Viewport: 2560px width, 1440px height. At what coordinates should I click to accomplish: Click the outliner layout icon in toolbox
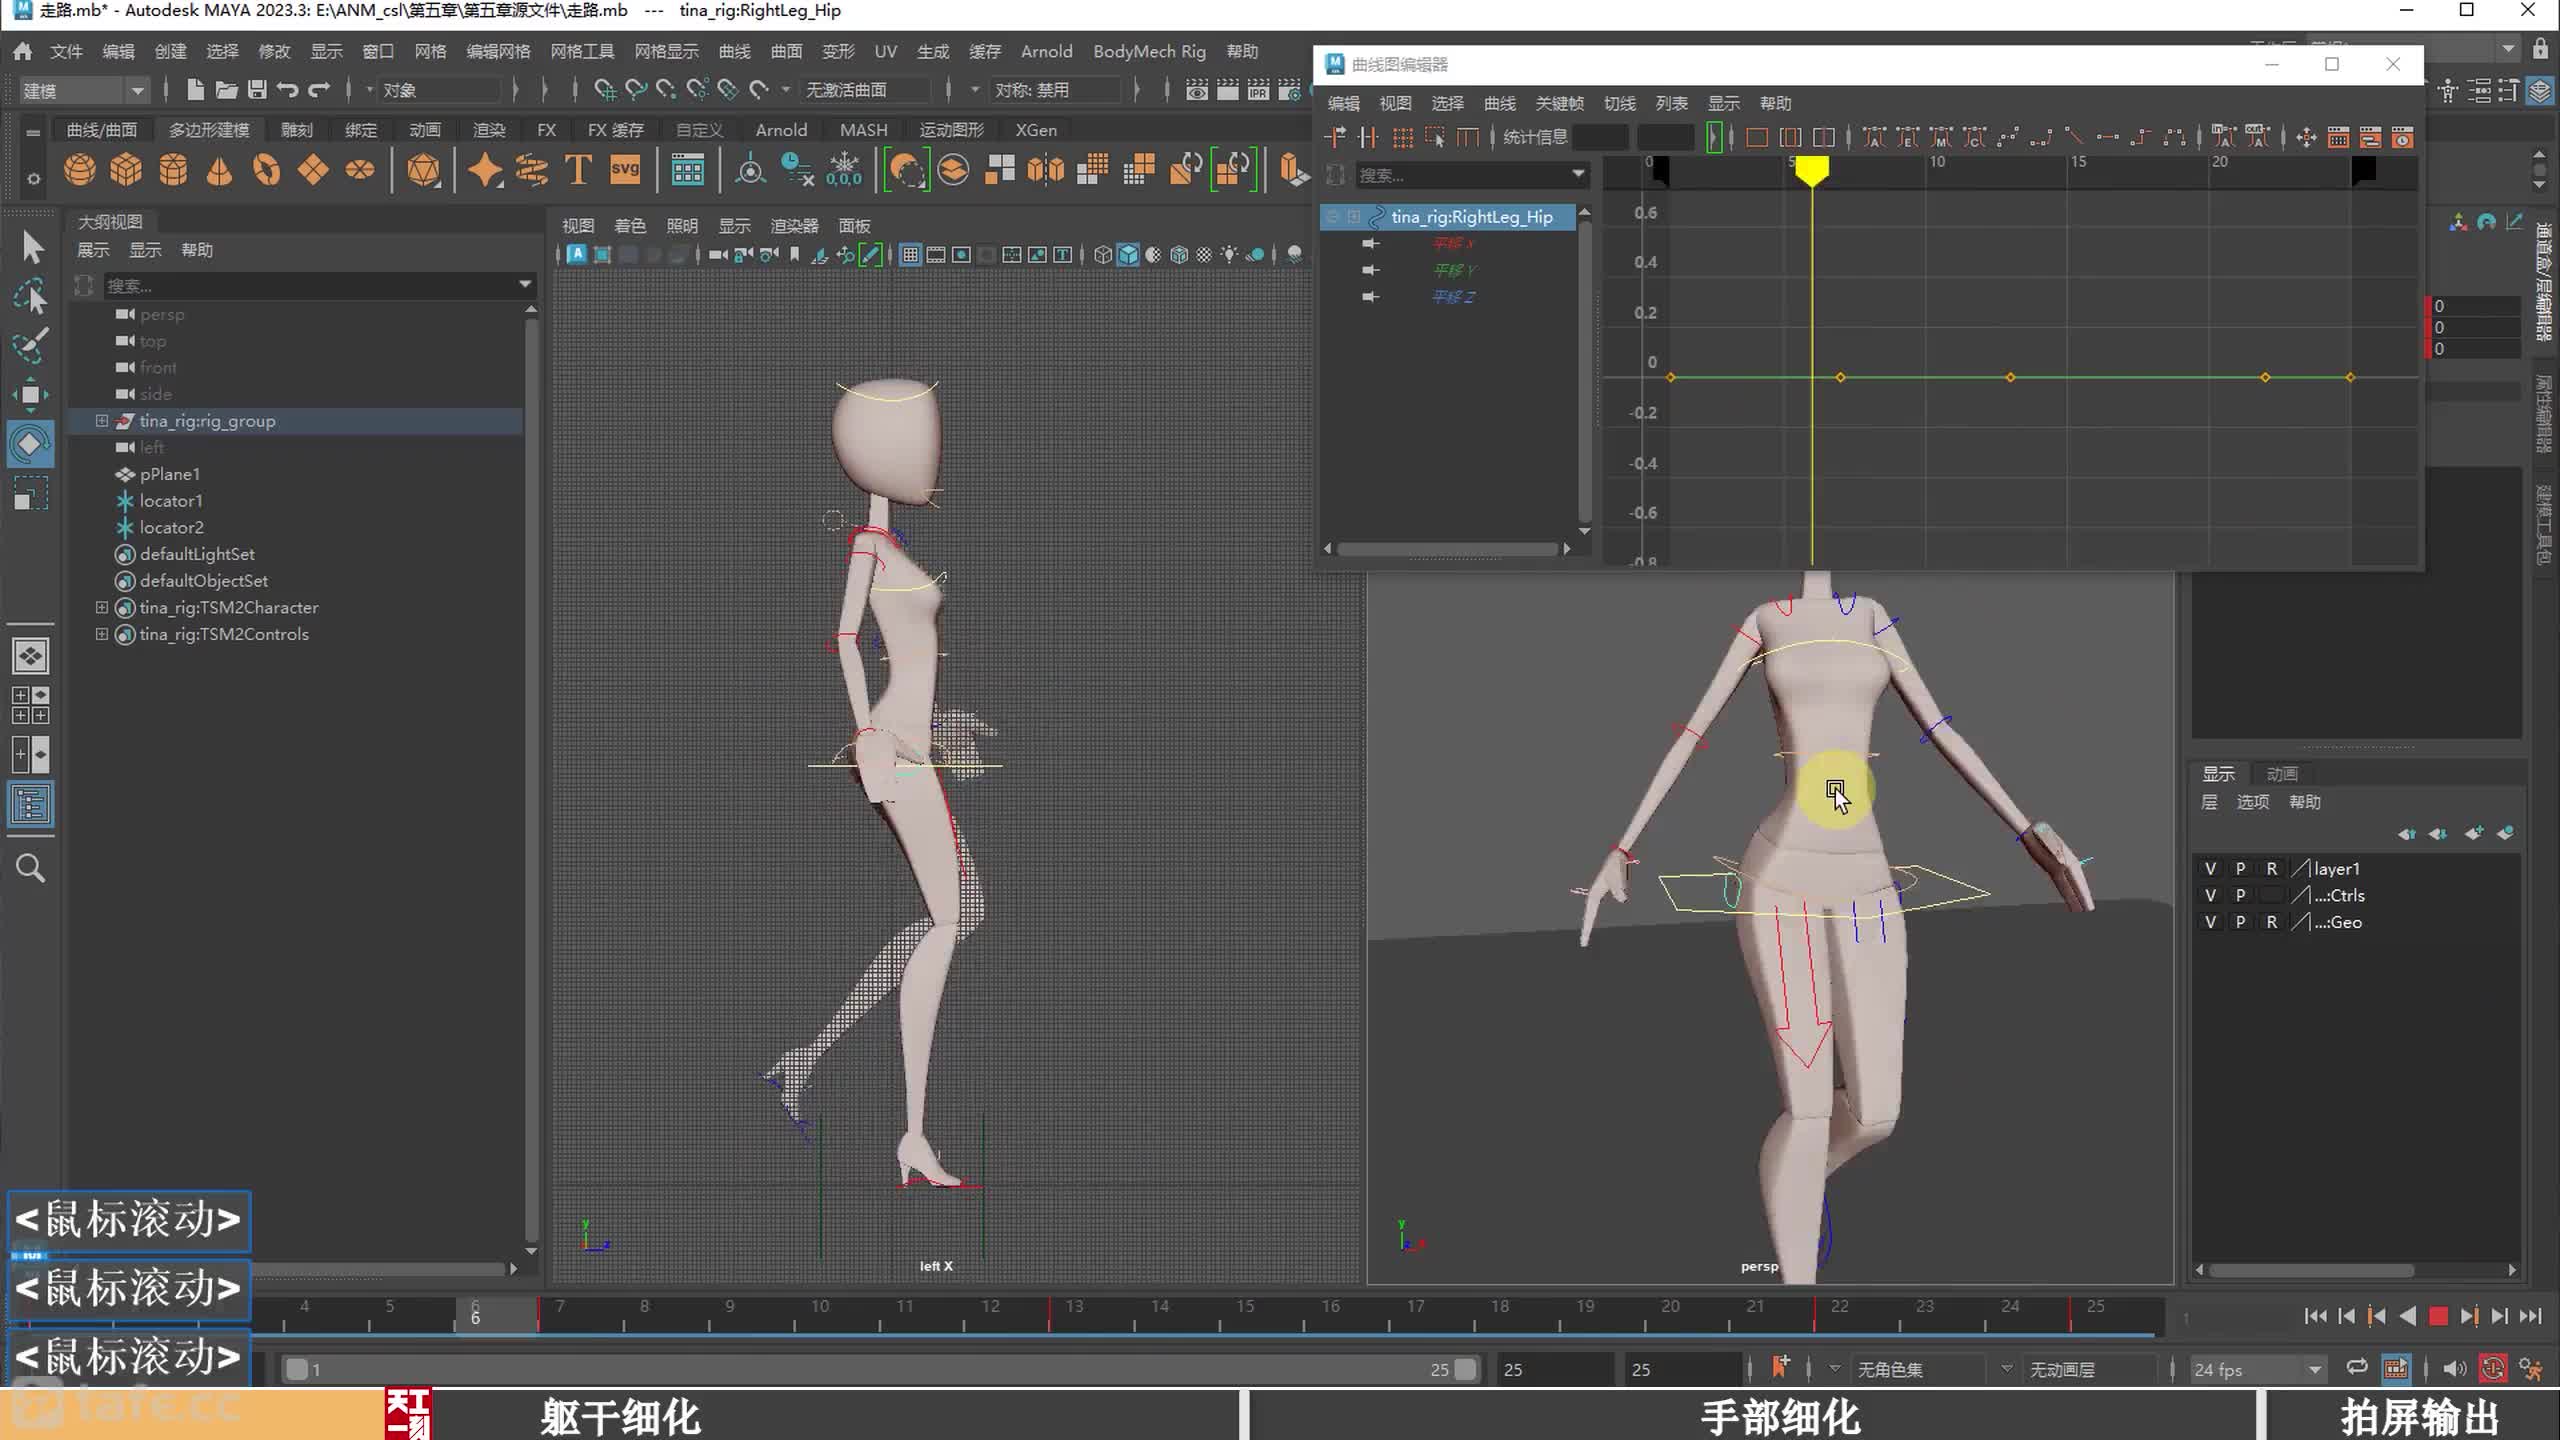30,804
